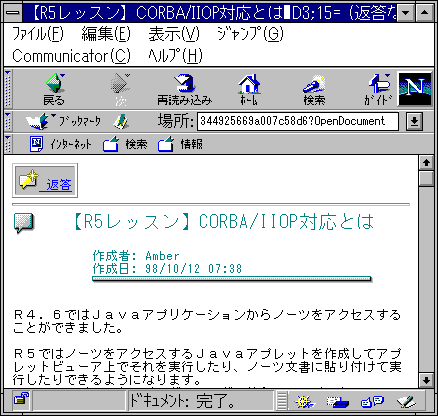Follow the 返答 reply link
Image resolution: width=438 pixels, height=416 pixels.
pyautogui.click(x=59, y=184)
